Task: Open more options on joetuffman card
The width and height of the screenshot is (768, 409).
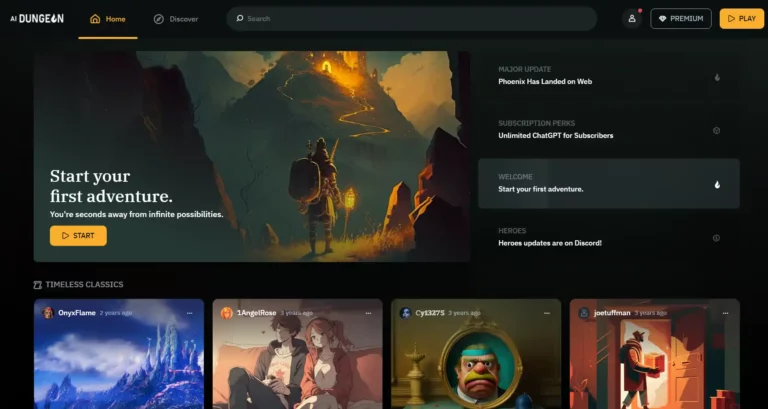Action: tap(725, 313)
